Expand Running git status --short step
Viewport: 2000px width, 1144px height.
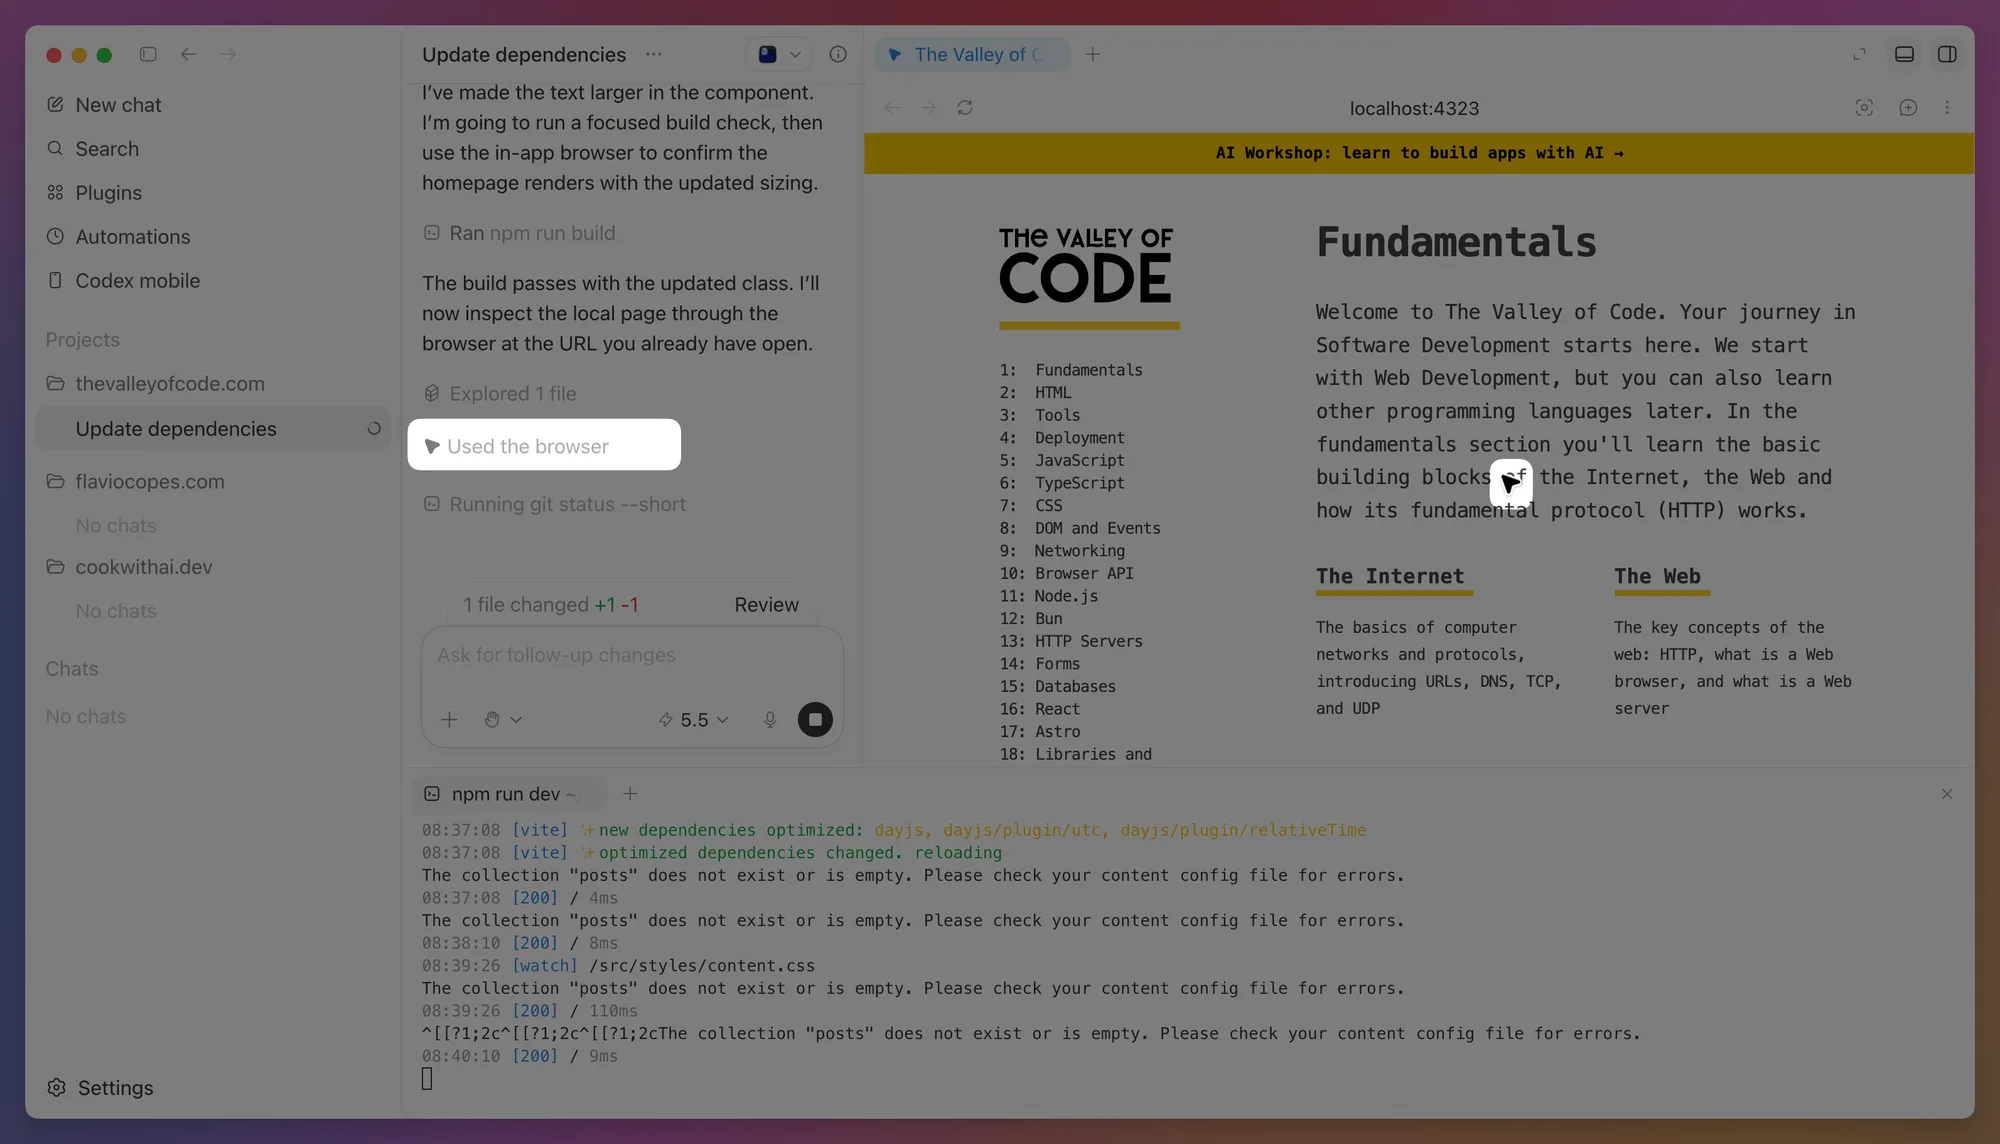click(555, 505)
